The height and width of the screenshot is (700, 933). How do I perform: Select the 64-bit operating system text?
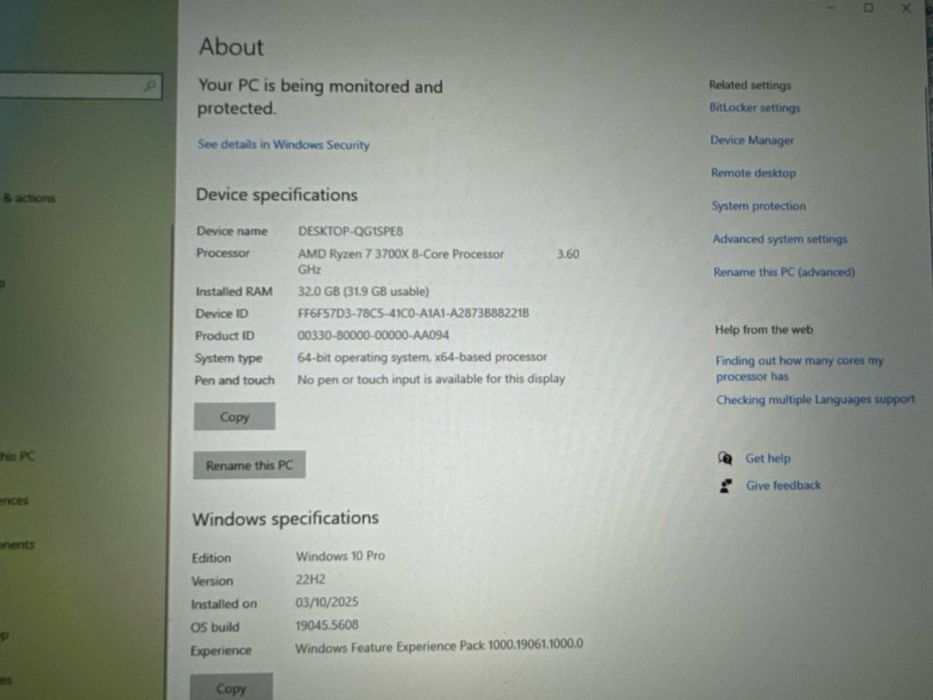[422, 357]
